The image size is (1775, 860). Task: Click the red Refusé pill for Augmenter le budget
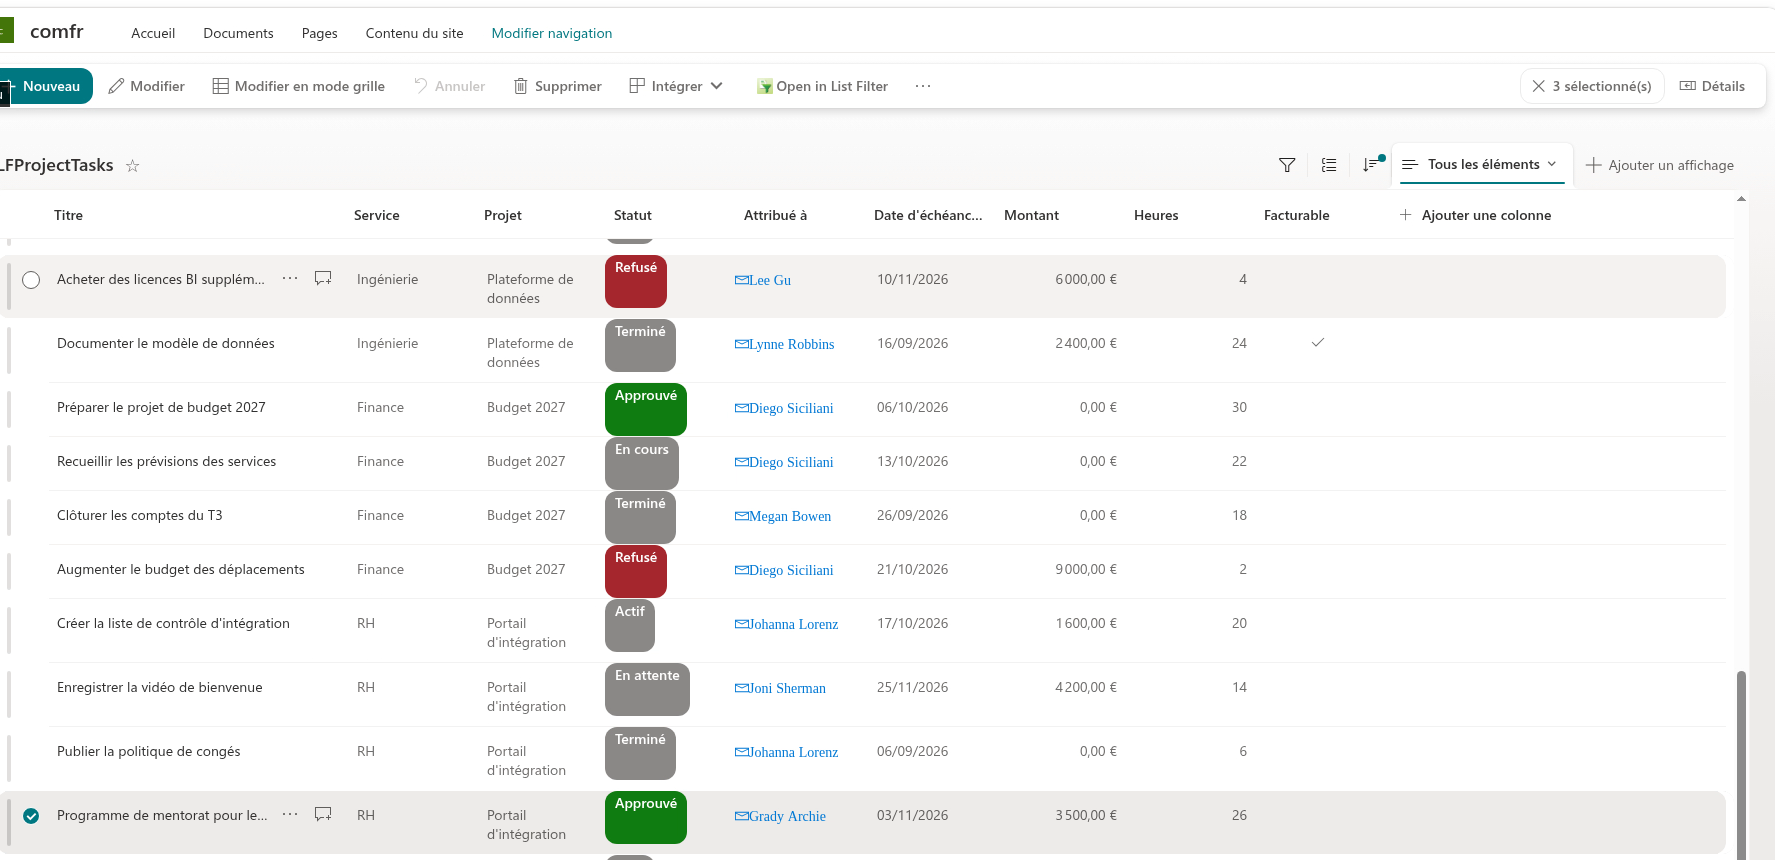point(636,570)
